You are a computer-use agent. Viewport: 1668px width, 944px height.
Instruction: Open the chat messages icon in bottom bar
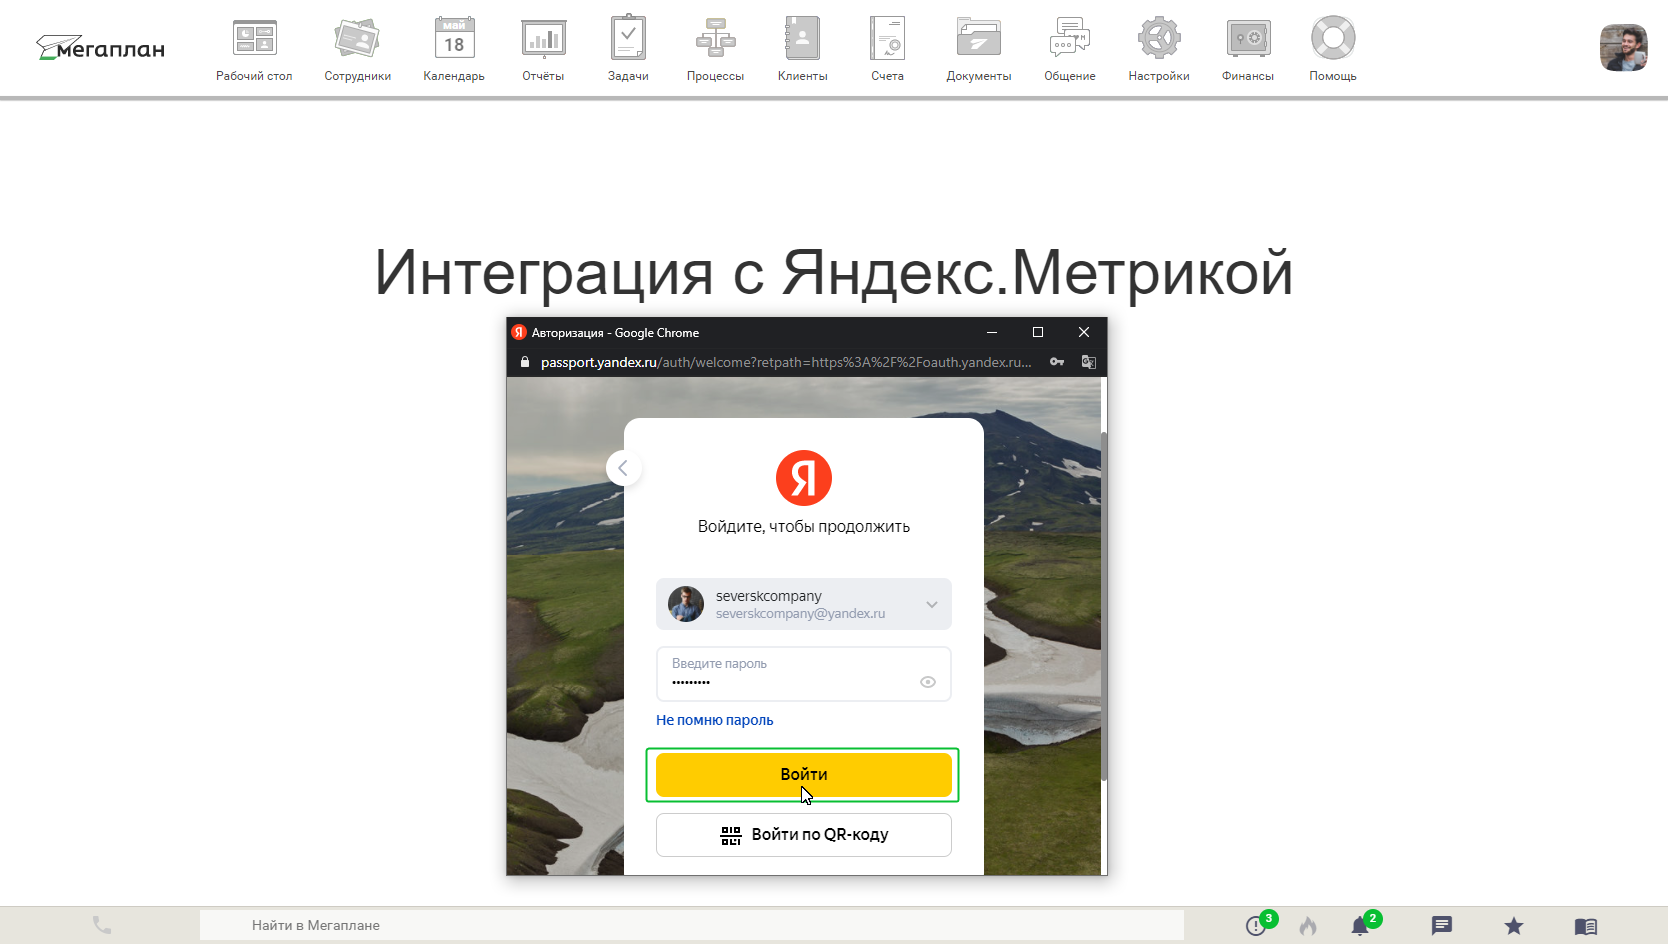(1441, 926)
